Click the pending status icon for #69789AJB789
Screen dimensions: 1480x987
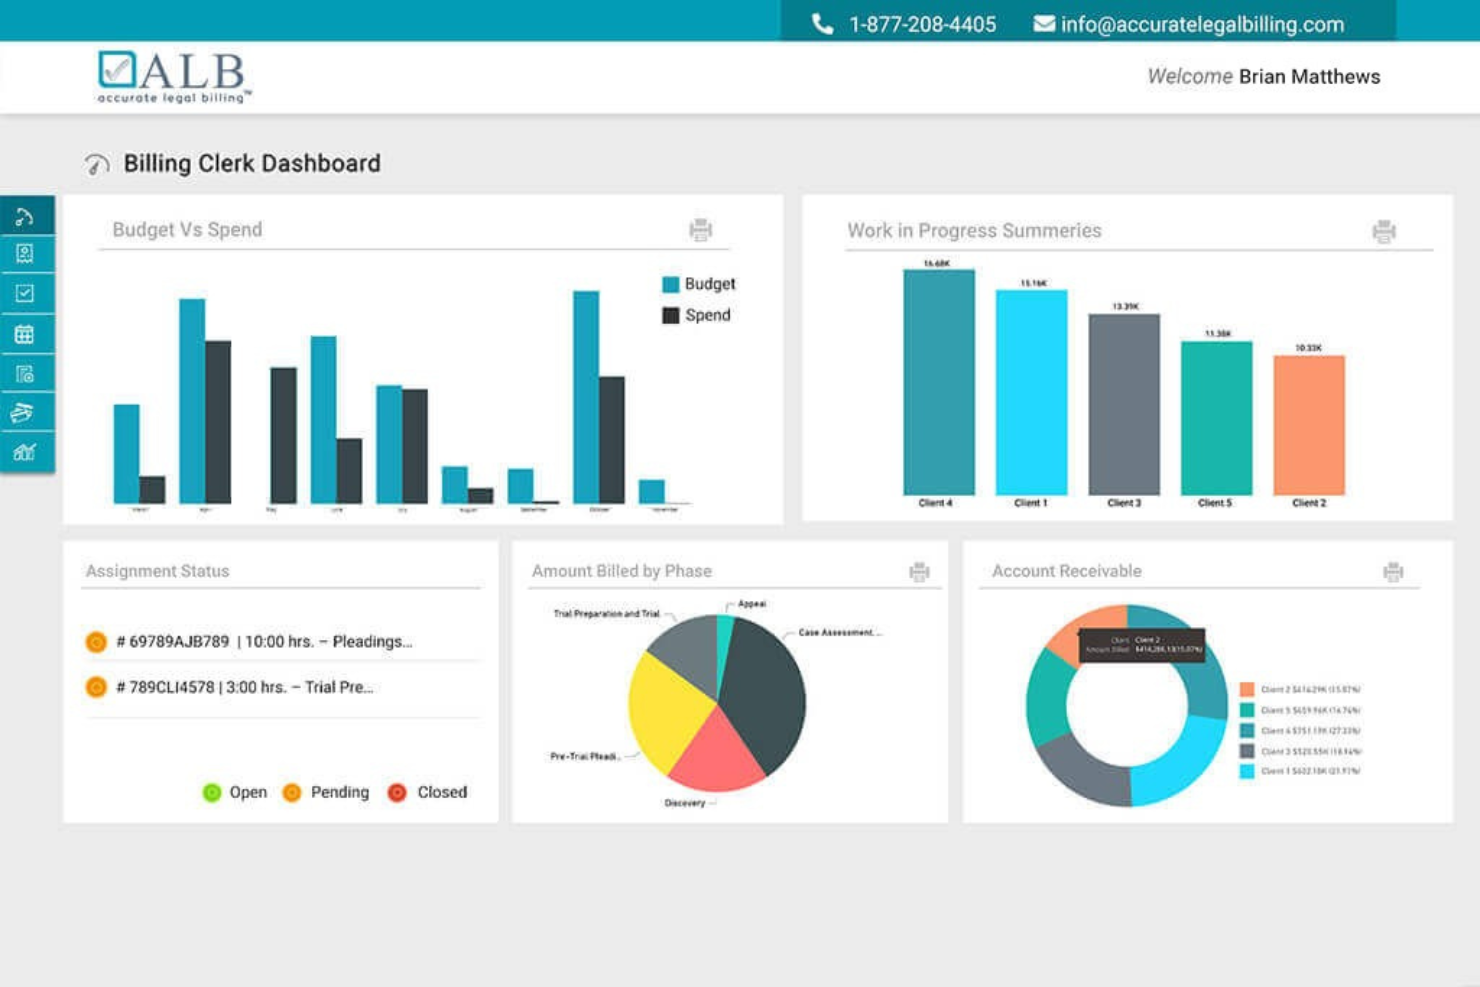(96, 642)
